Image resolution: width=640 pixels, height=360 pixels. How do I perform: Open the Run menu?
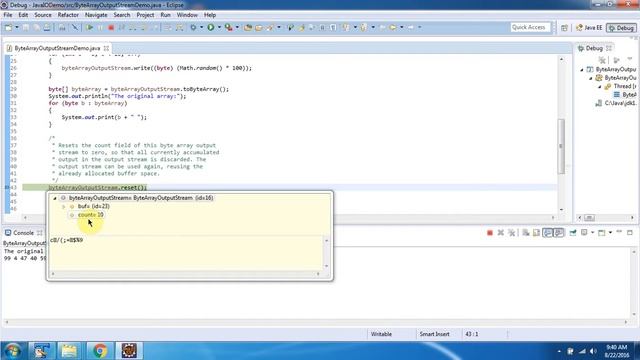[x=165, y=15]
